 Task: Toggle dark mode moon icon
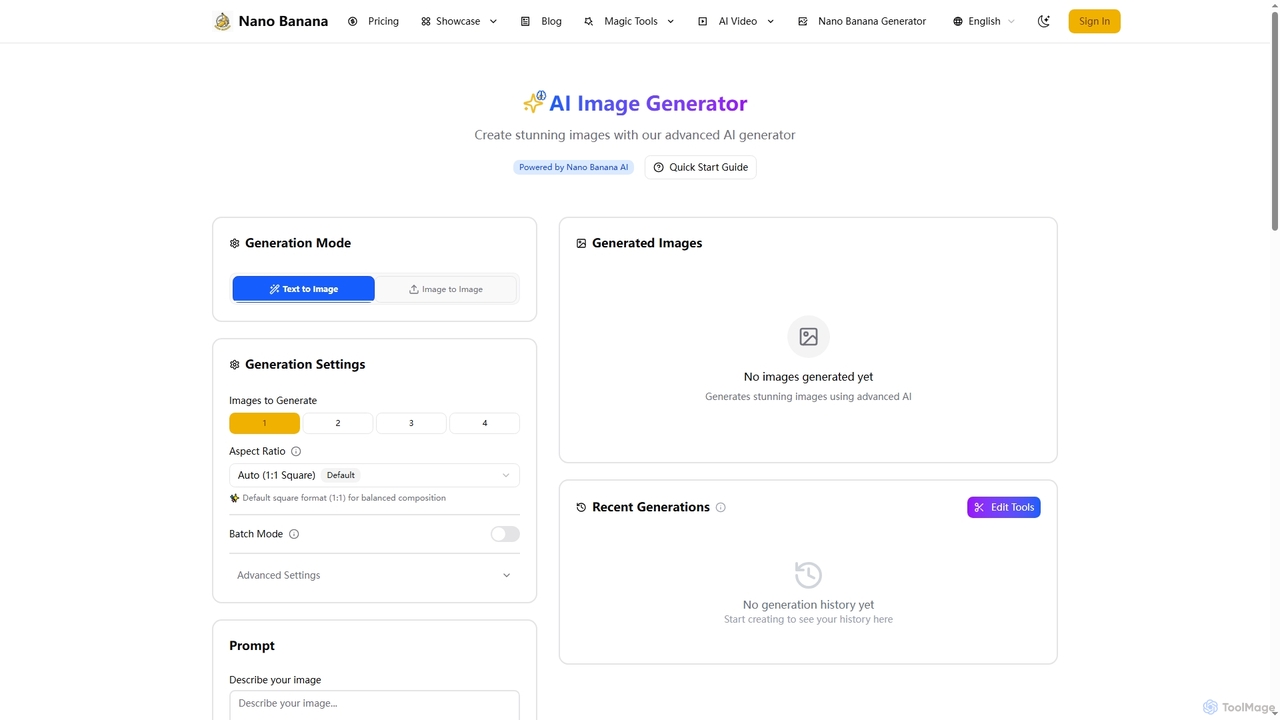1044,21
